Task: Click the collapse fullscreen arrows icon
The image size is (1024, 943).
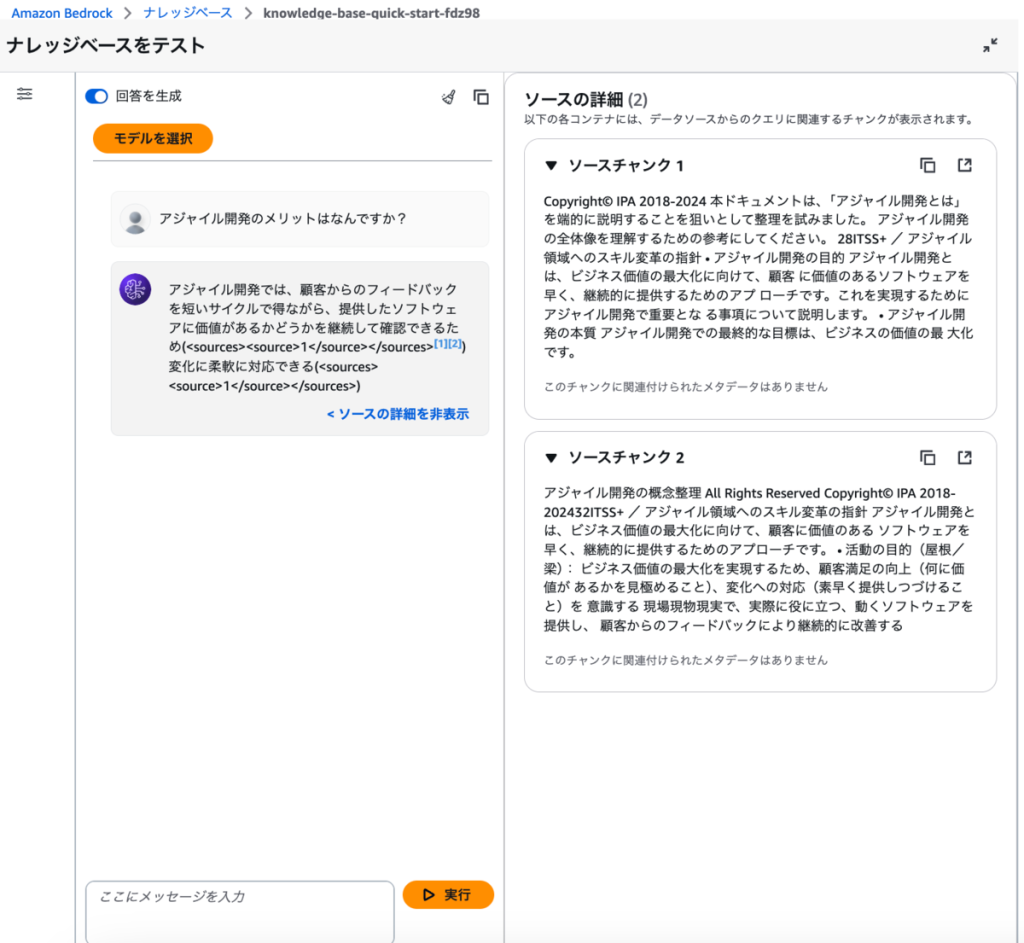Action: click(x=989, y=46)
